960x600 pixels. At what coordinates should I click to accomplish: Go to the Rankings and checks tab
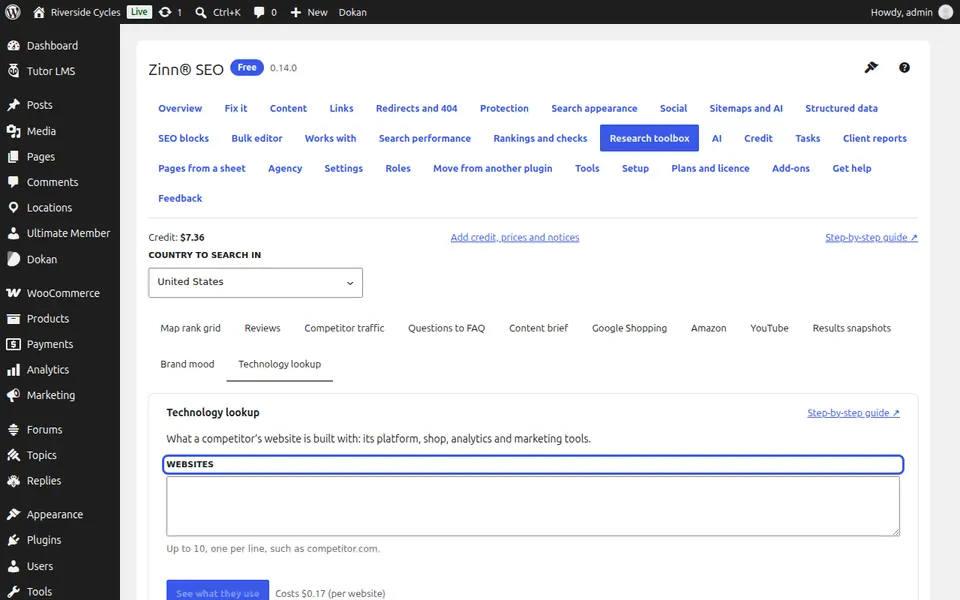[540, 138]
